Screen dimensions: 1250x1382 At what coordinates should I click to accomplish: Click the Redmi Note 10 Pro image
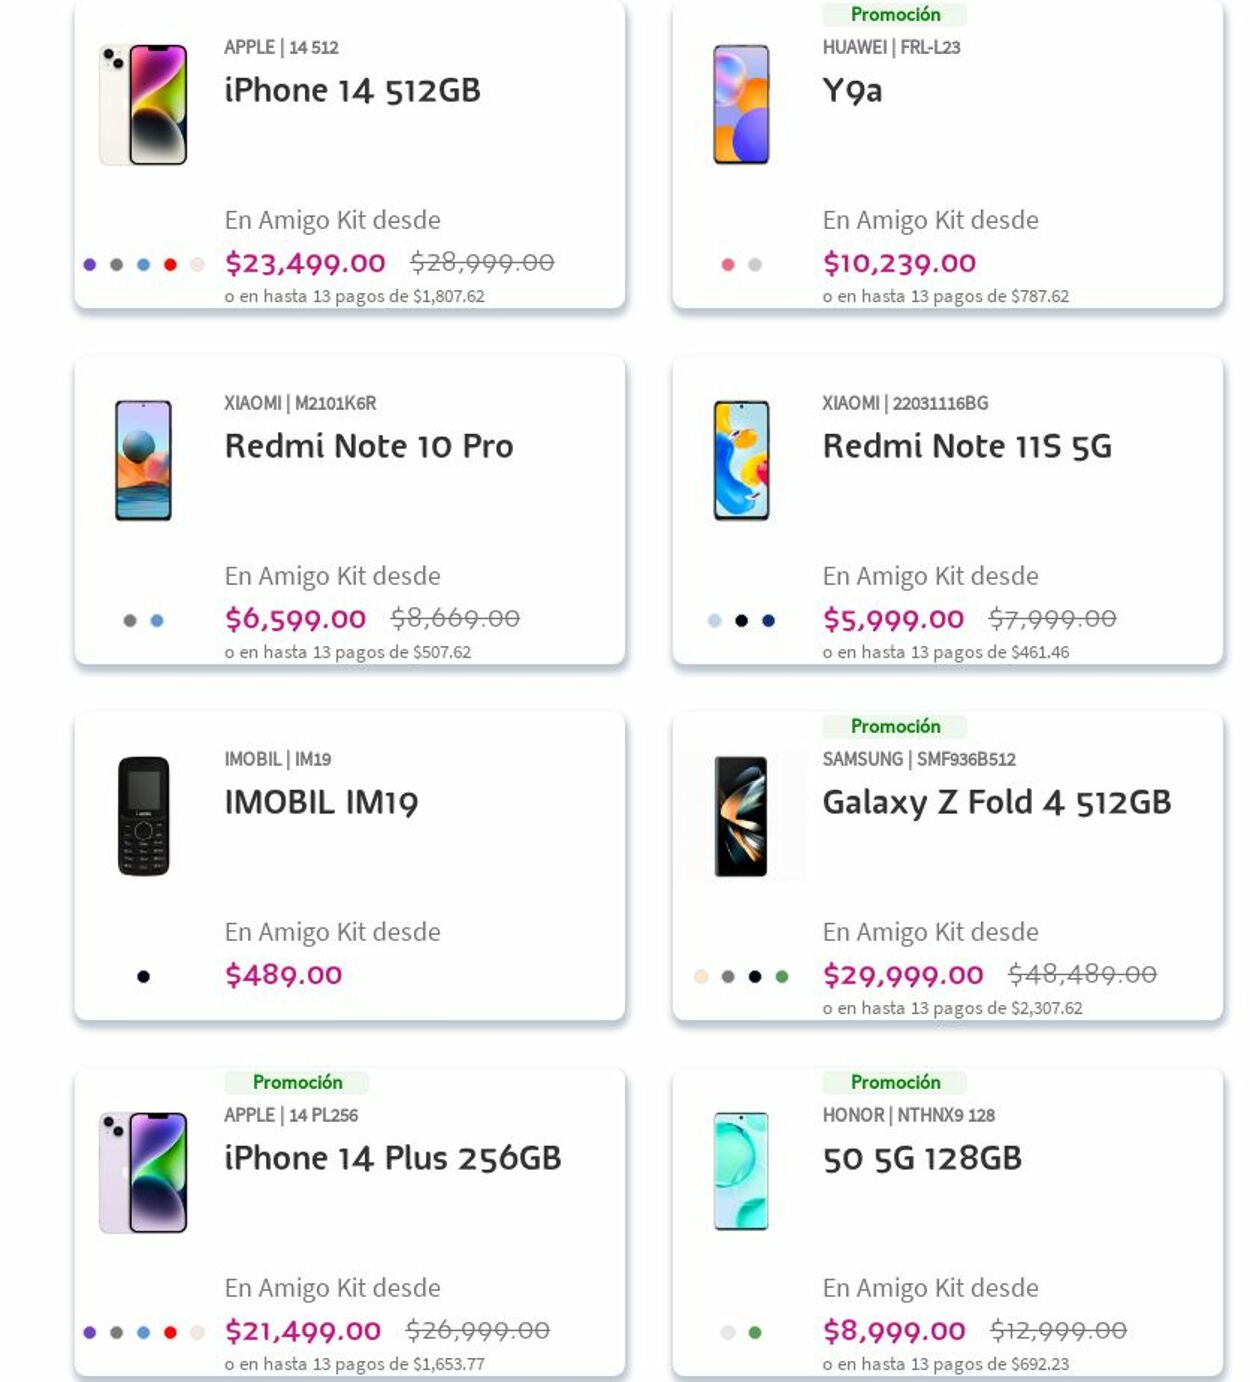click(x=143, y=460)
